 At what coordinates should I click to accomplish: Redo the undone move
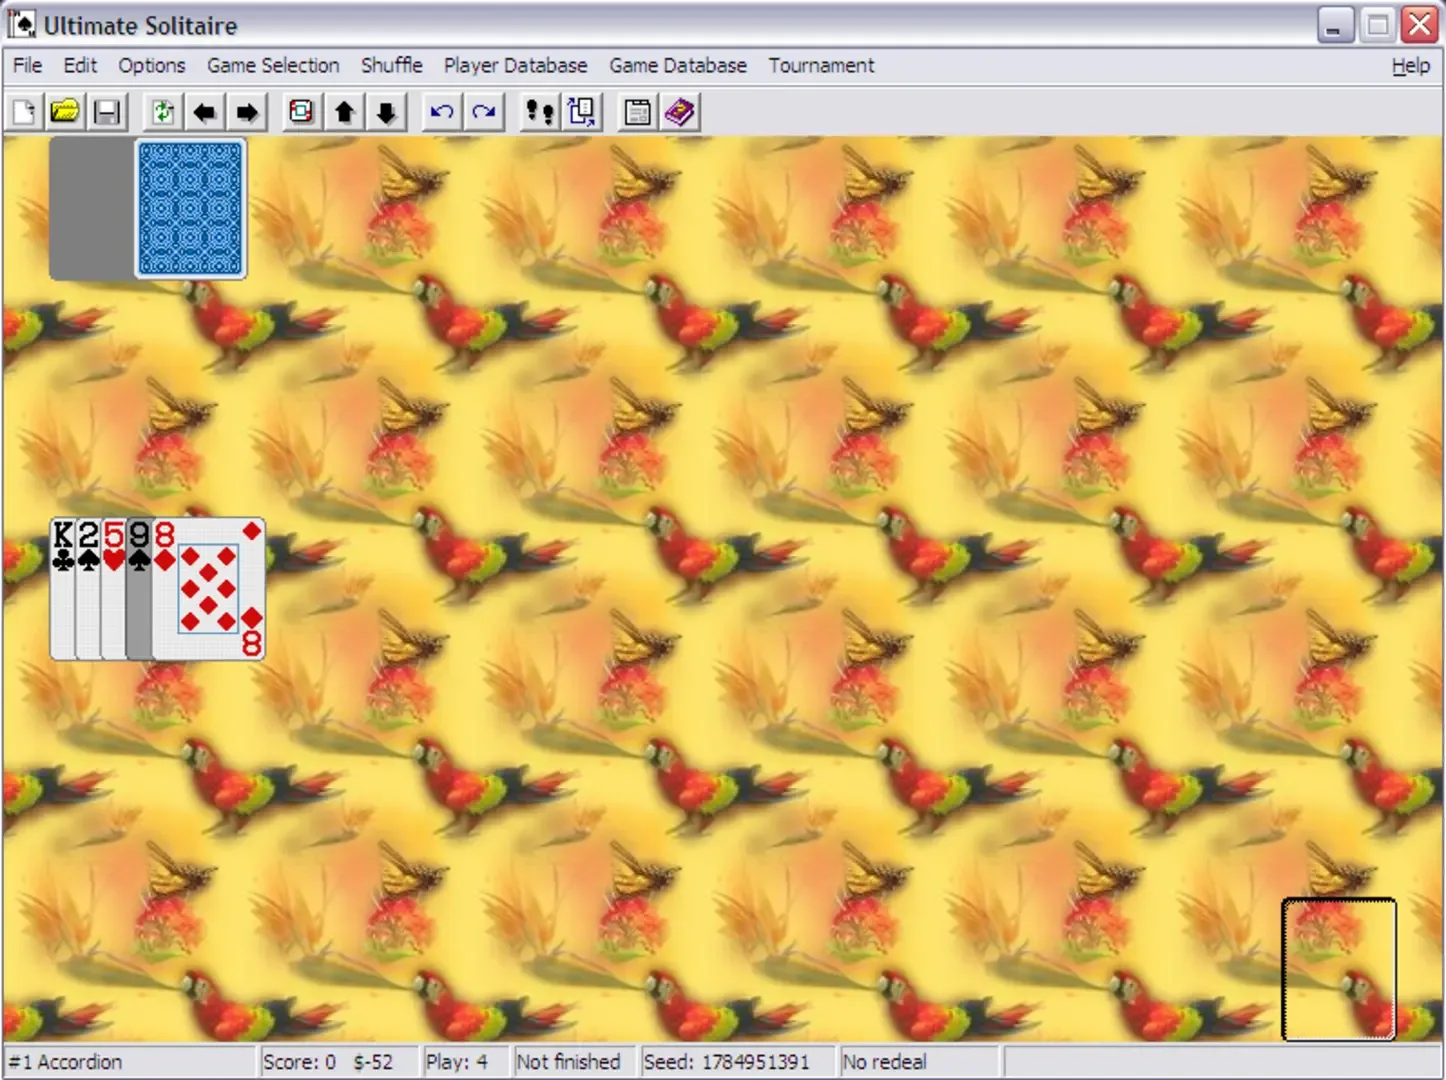(x=483, y=112)
